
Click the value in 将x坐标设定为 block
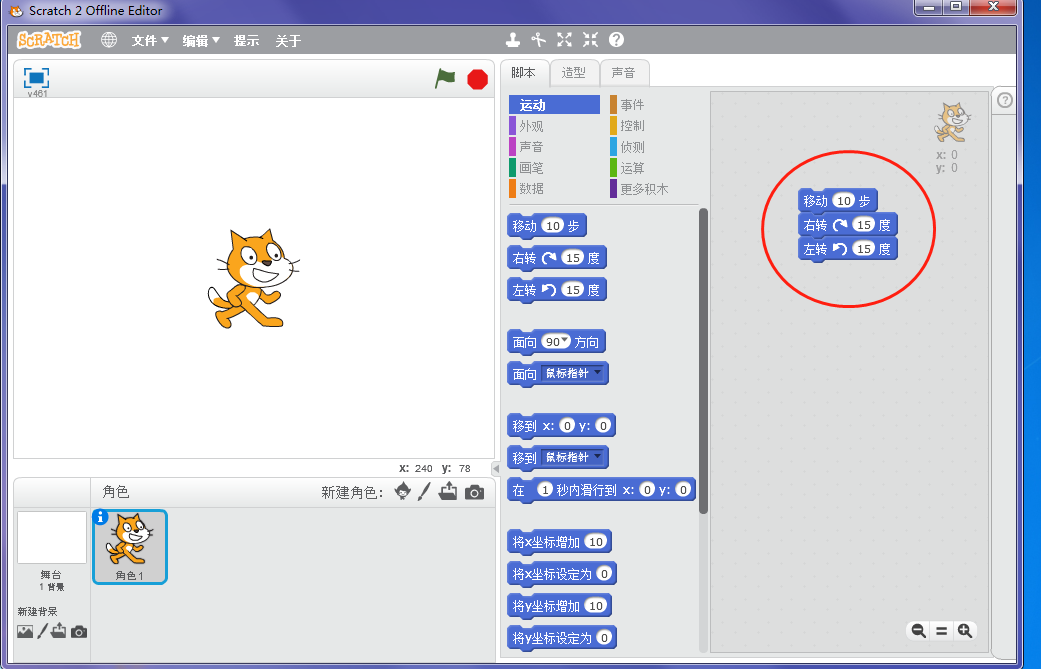coord(603,573)
